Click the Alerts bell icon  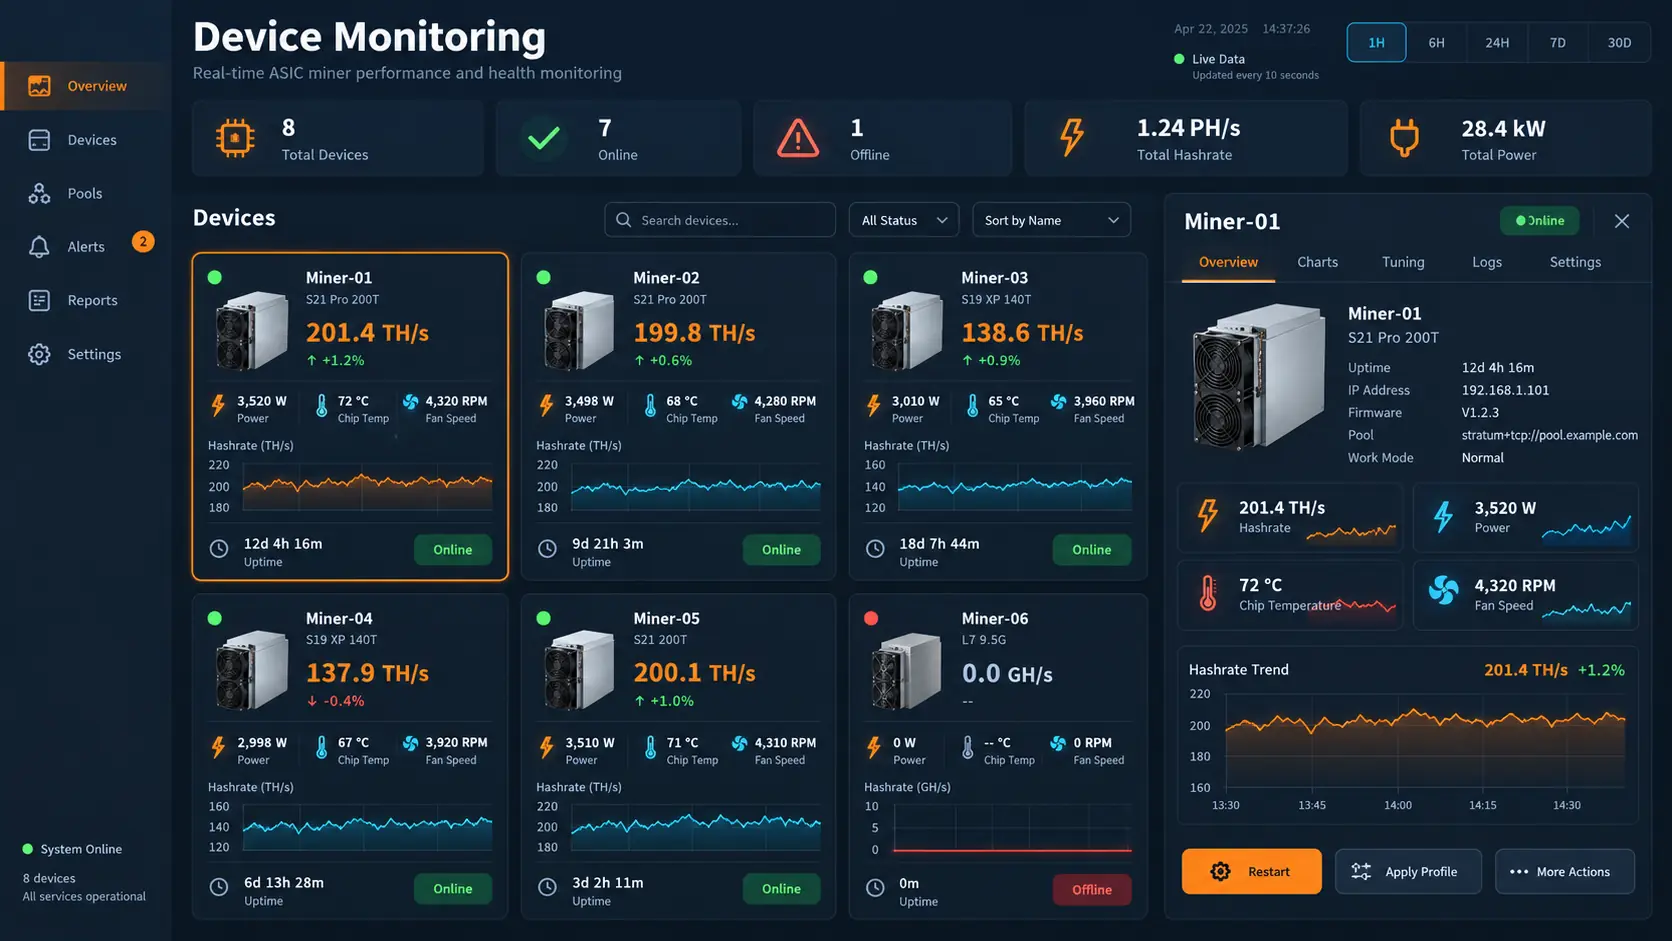click(x=39, y=247)
